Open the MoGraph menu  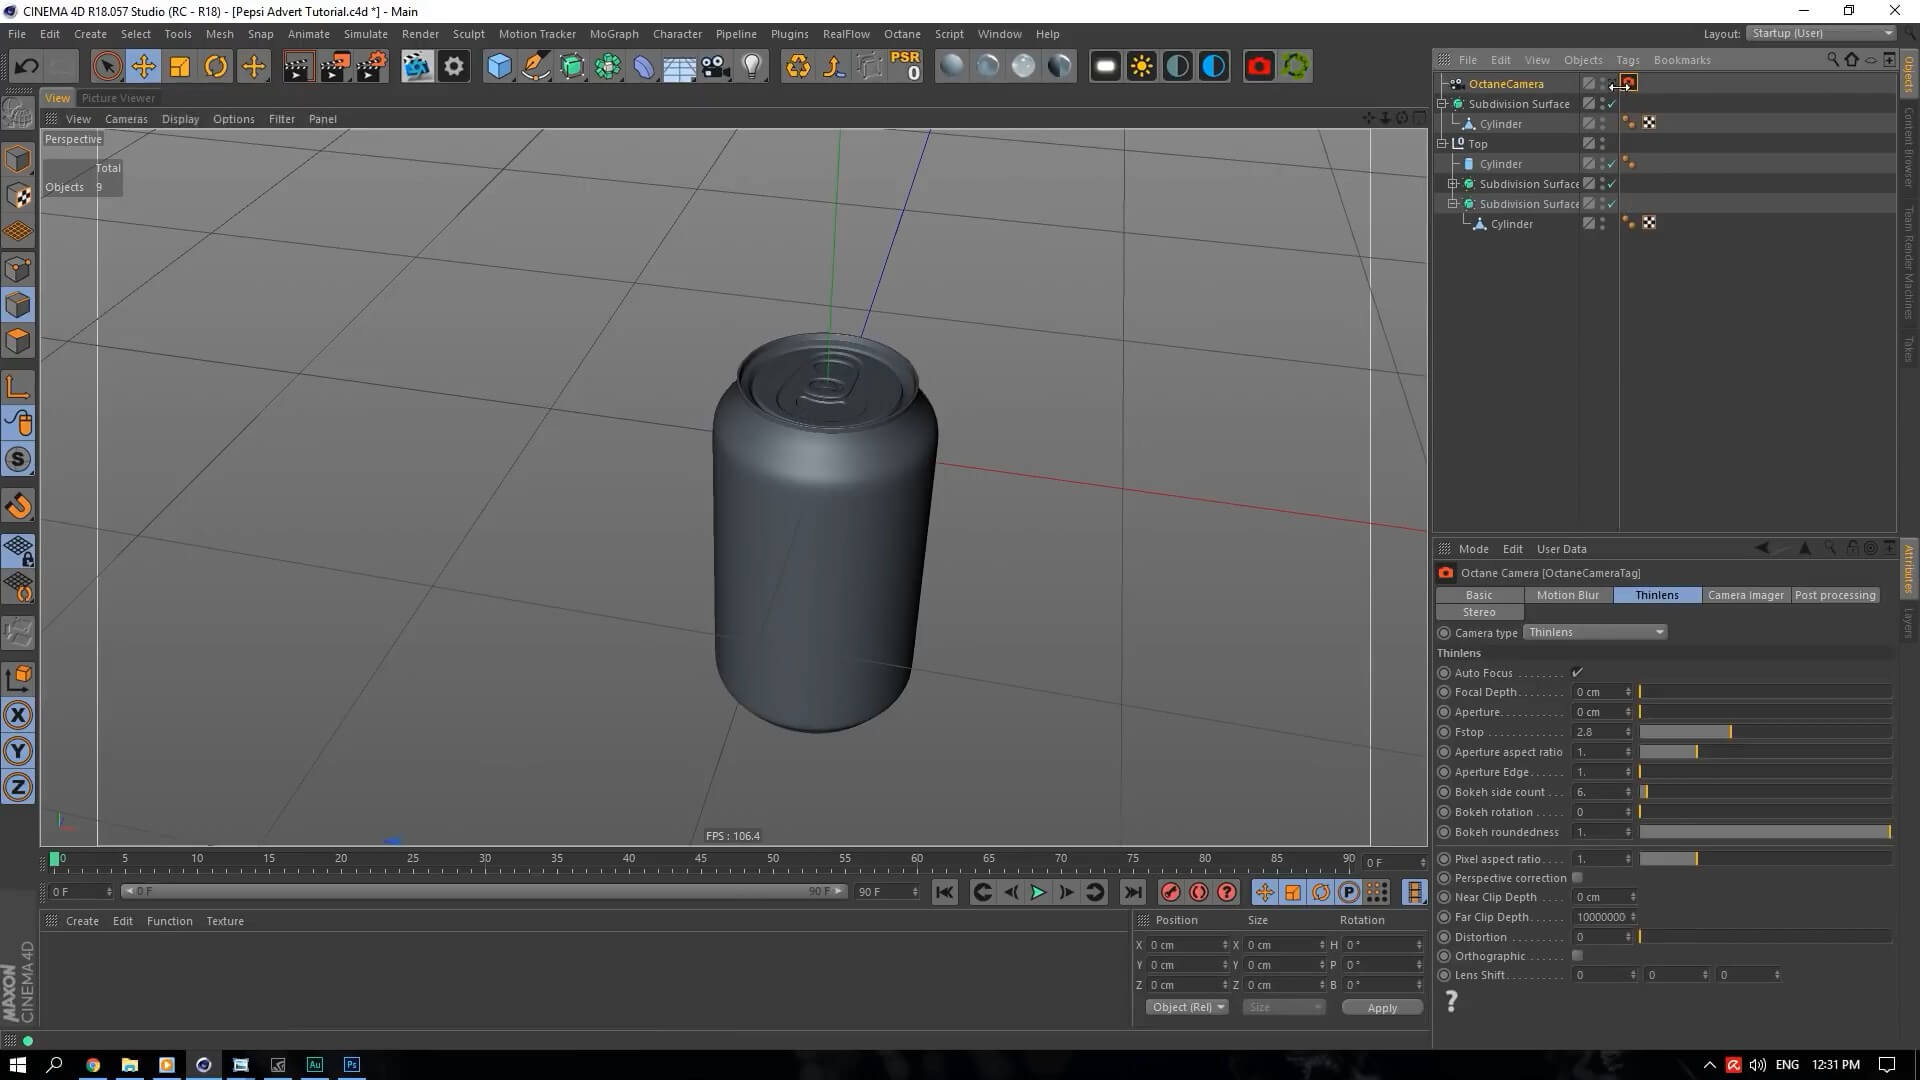coord(613,34)
